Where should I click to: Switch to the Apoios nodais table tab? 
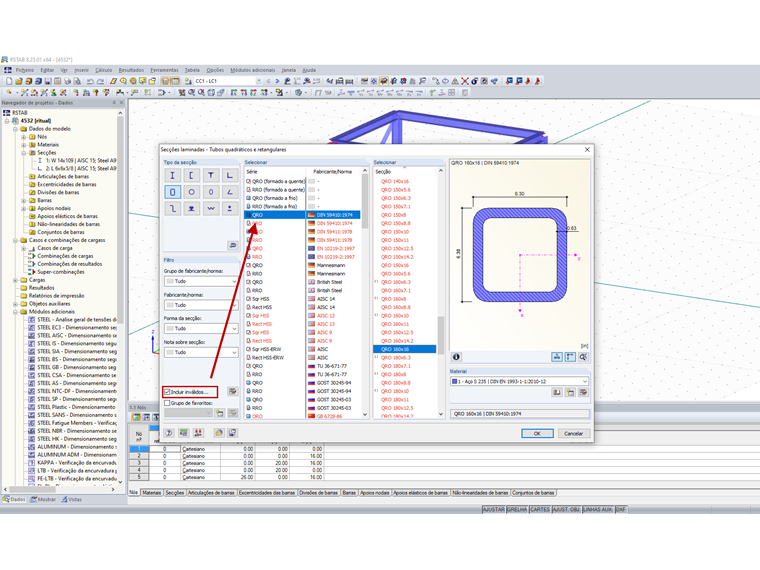(x=374, y=493)
